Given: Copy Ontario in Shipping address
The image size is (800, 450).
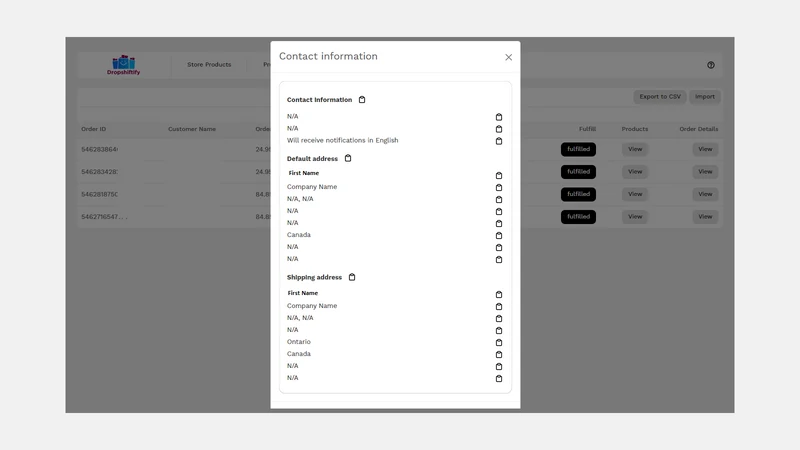Looking at the screenshot, I should [499, 342].
